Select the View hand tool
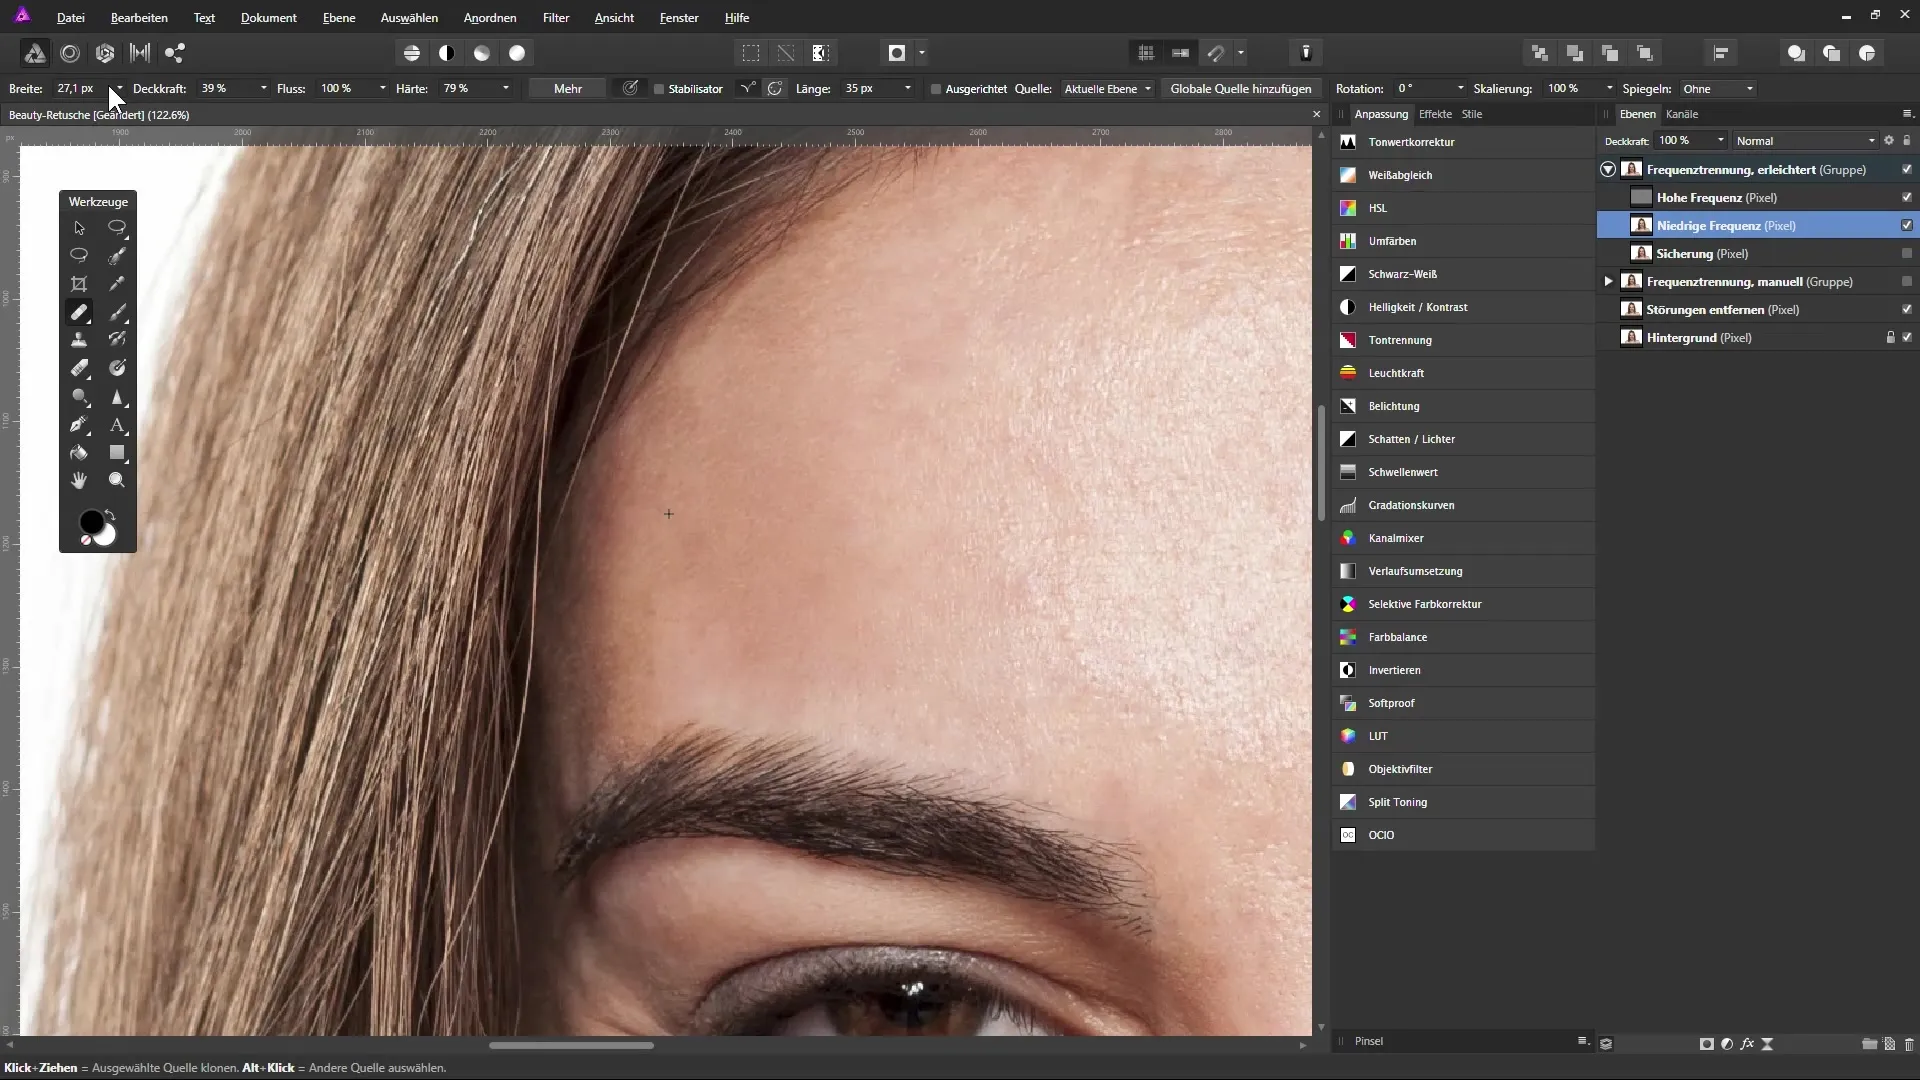The width and height of the screenshot is (1920, 1080). tap(79, 481)
